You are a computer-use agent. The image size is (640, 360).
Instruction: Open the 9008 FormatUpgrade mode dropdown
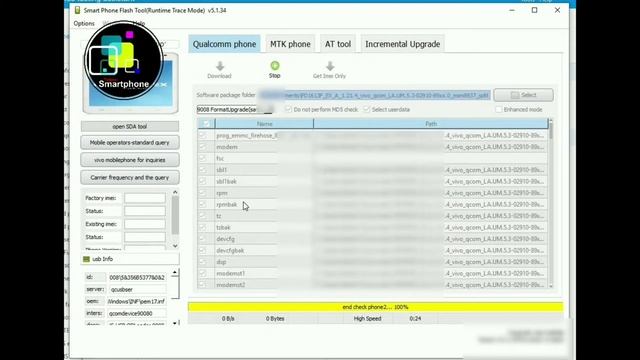click(235, 109)
